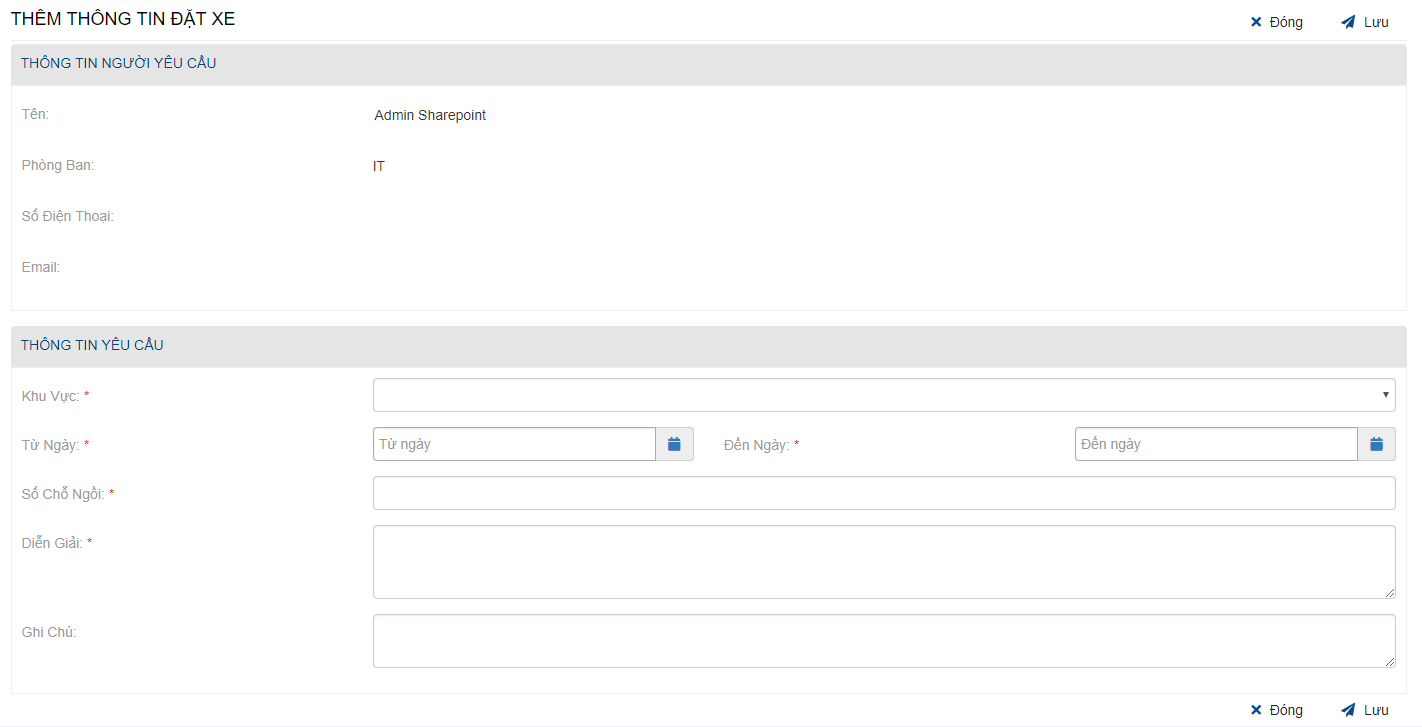Click into the Số Chỗ Ngồi field

[x=884, y=493]
